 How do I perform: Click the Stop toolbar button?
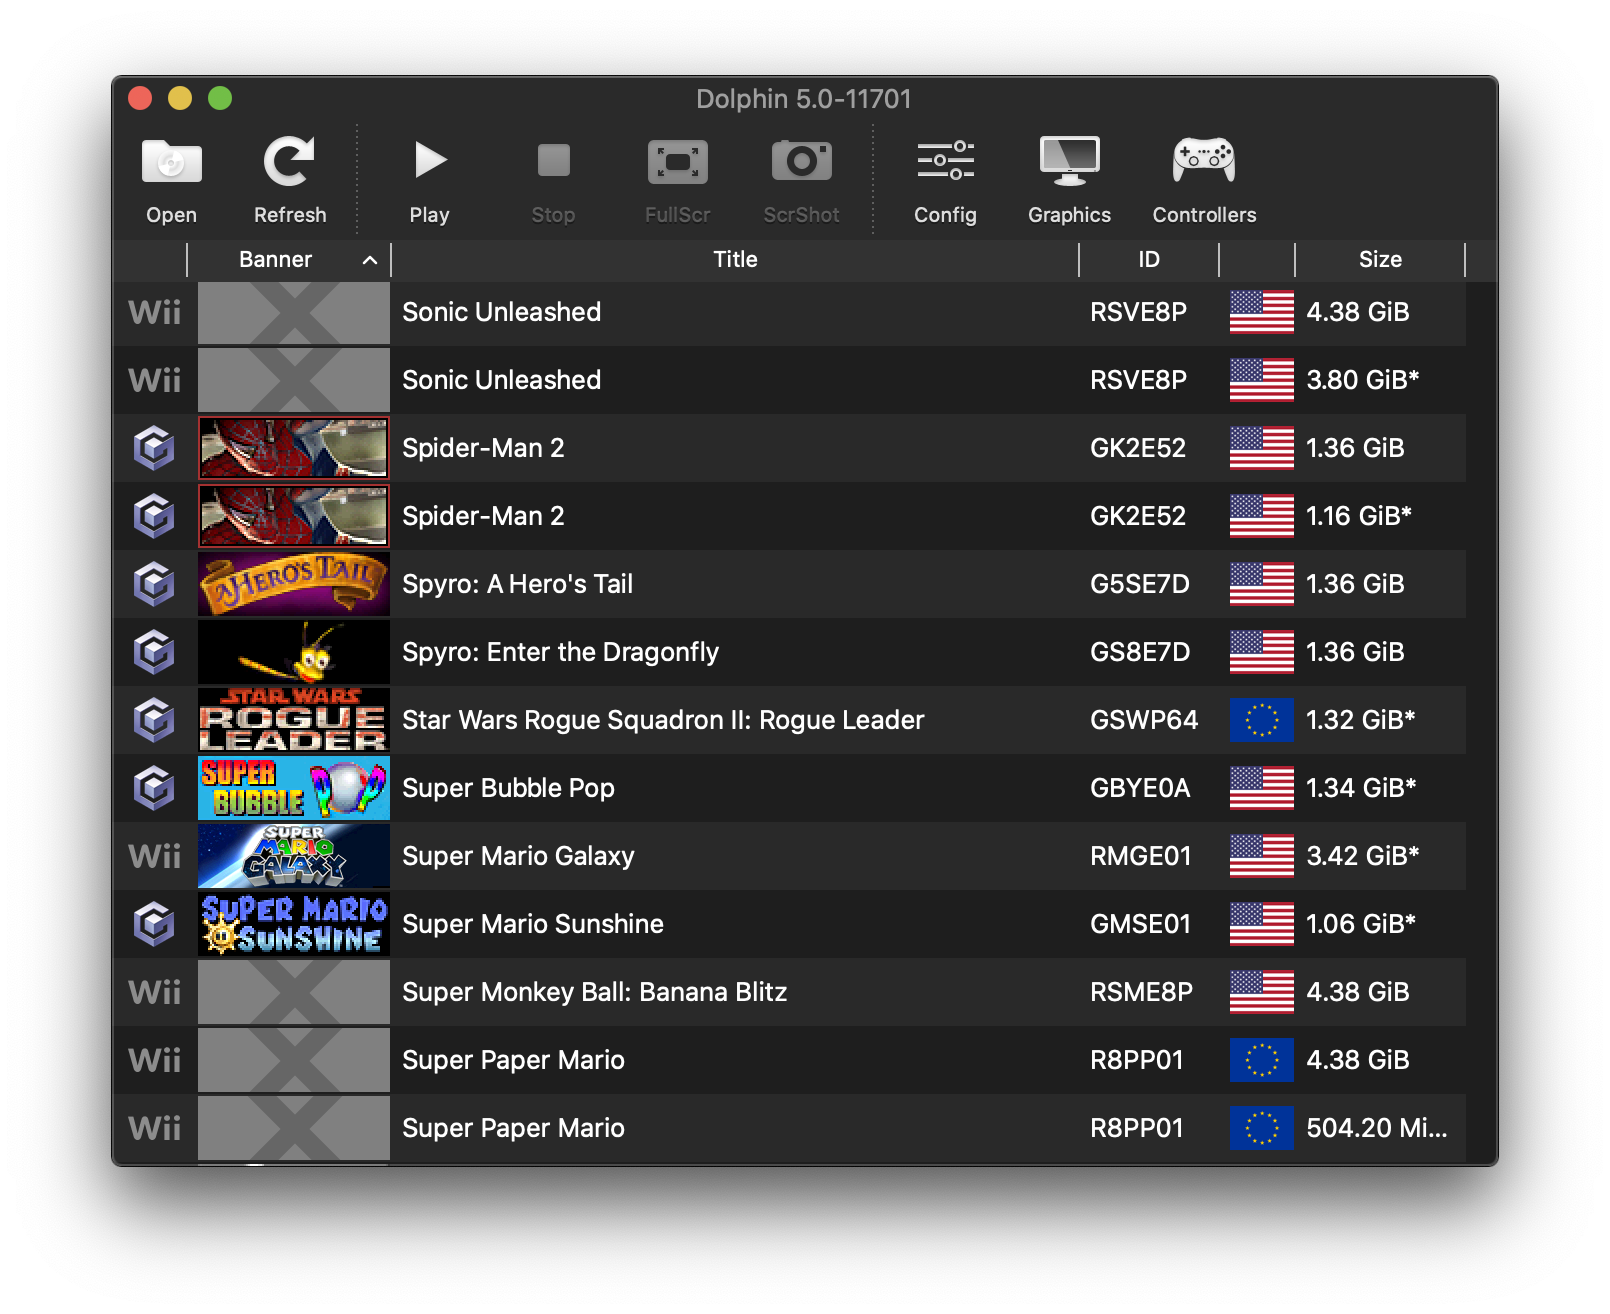(553, 181)
